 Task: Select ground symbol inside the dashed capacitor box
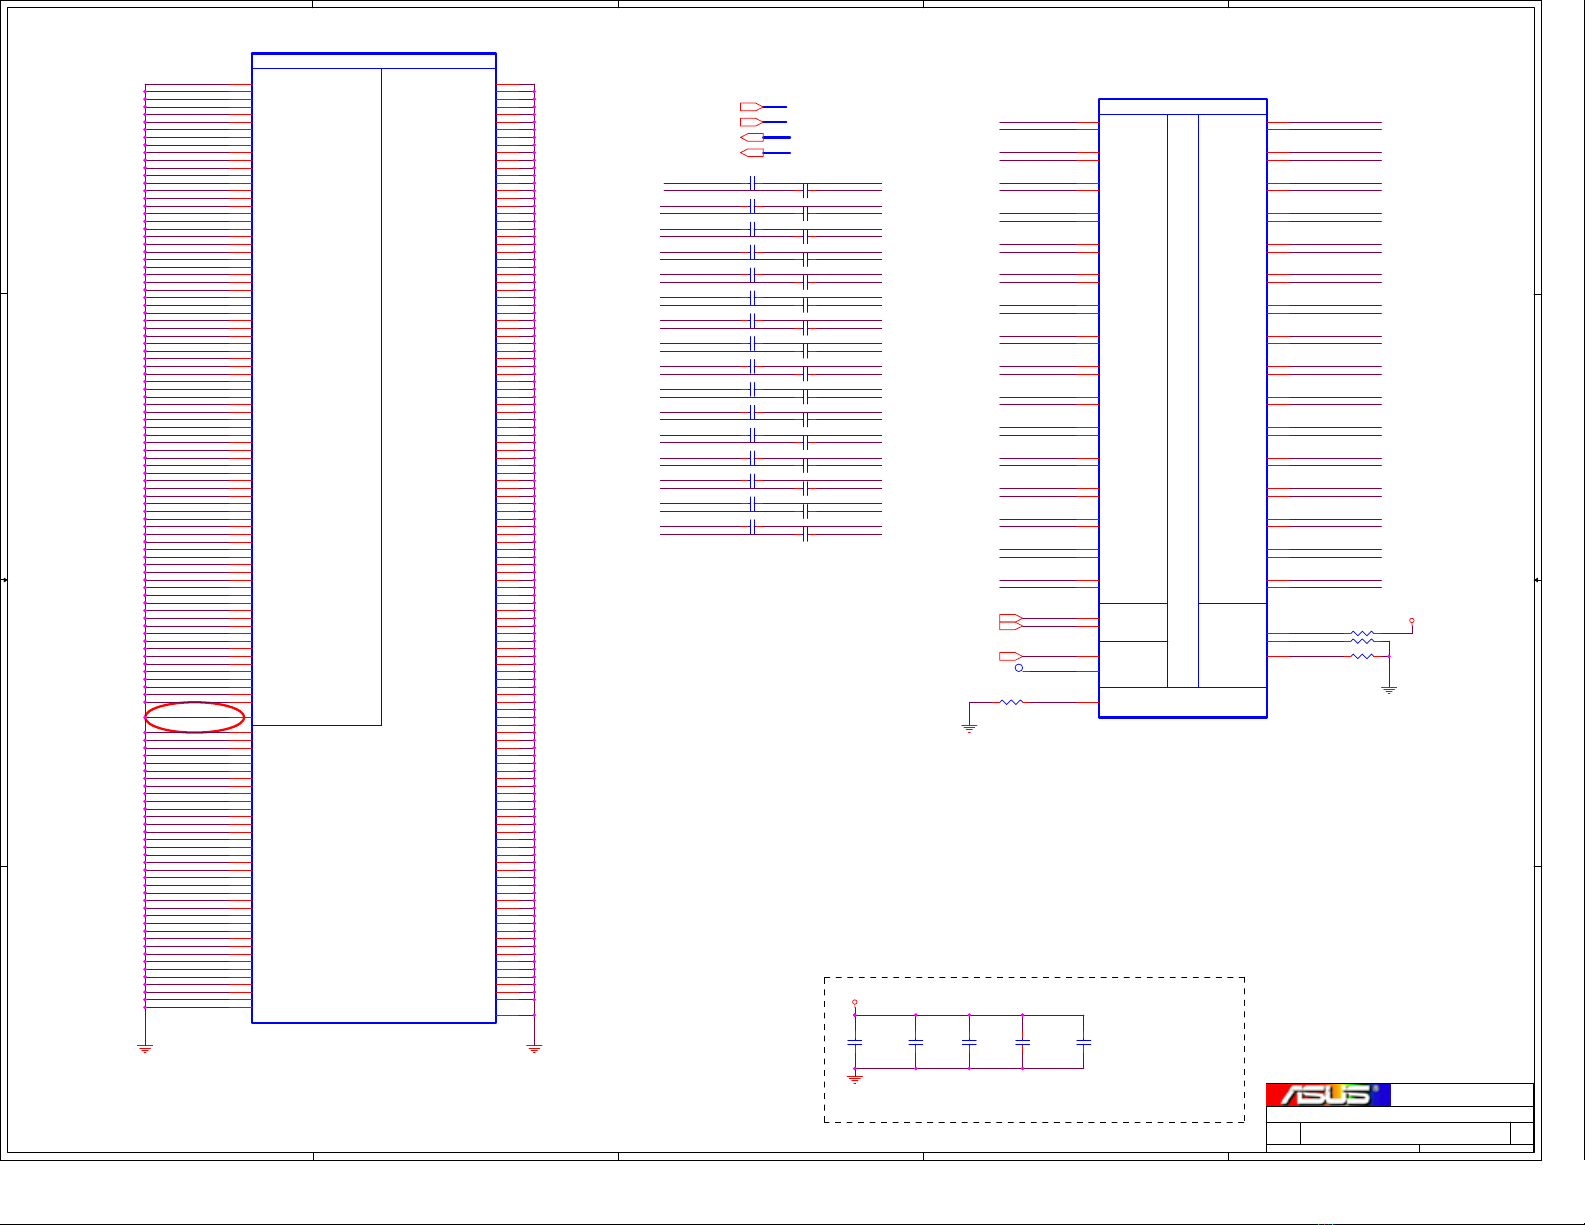(x=855, y=1078)
